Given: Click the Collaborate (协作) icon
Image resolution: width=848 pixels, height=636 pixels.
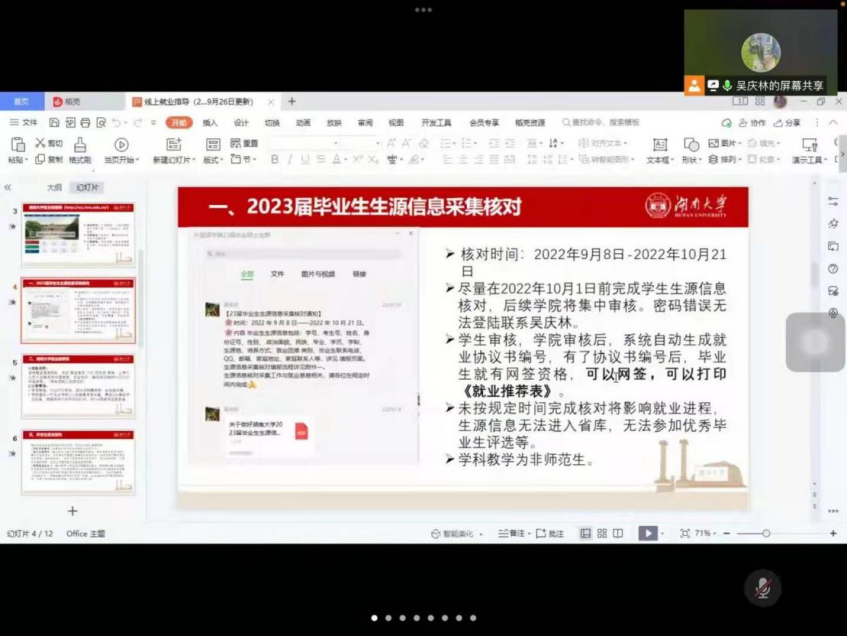Looking at the screenshot, I should [x=752, y=123].
